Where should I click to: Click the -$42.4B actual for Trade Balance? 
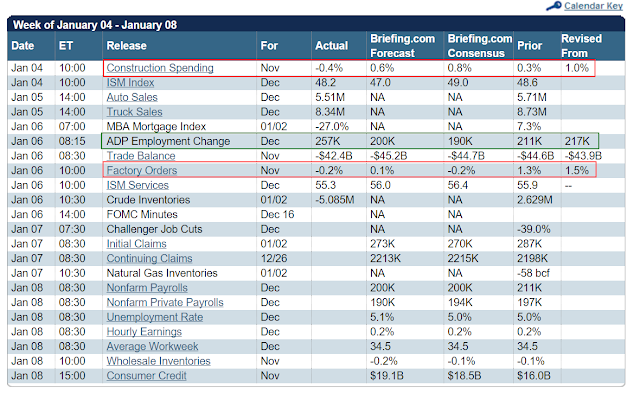334,156
